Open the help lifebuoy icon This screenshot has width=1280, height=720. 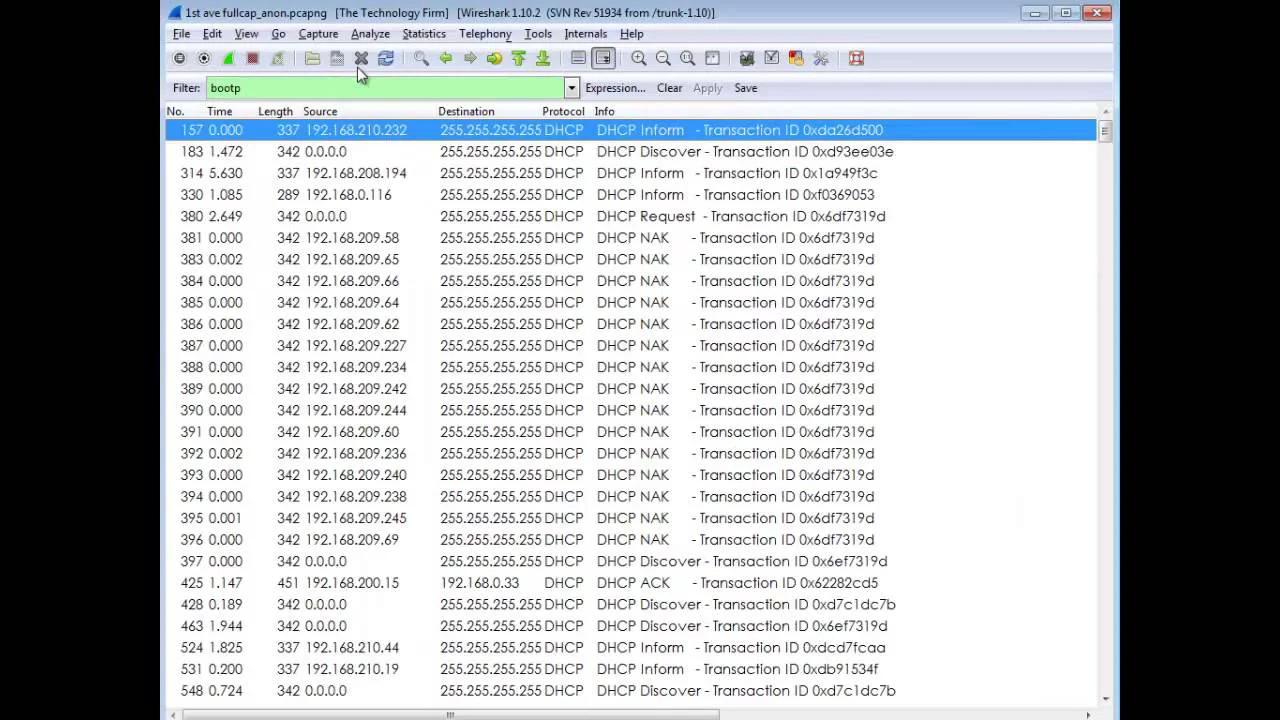[x=856, y=59]
